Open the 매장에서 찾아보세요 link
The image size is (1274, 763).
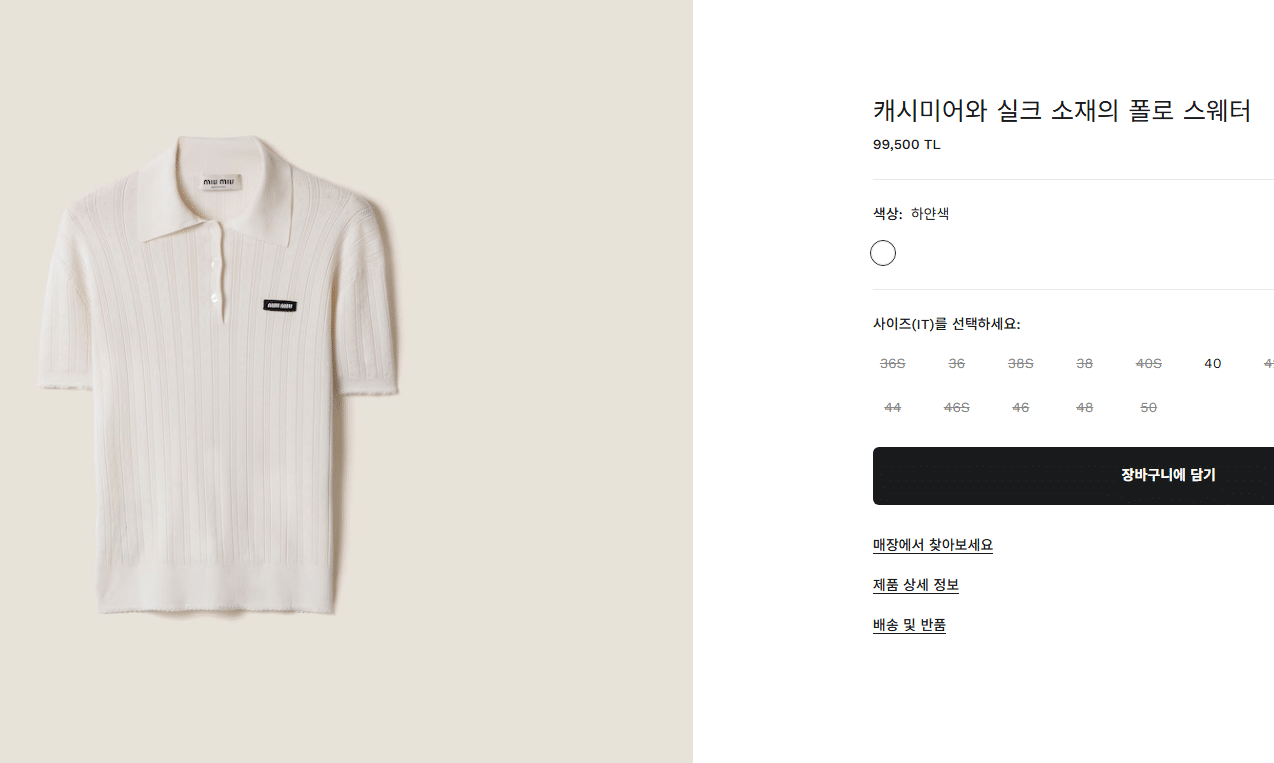932,545
